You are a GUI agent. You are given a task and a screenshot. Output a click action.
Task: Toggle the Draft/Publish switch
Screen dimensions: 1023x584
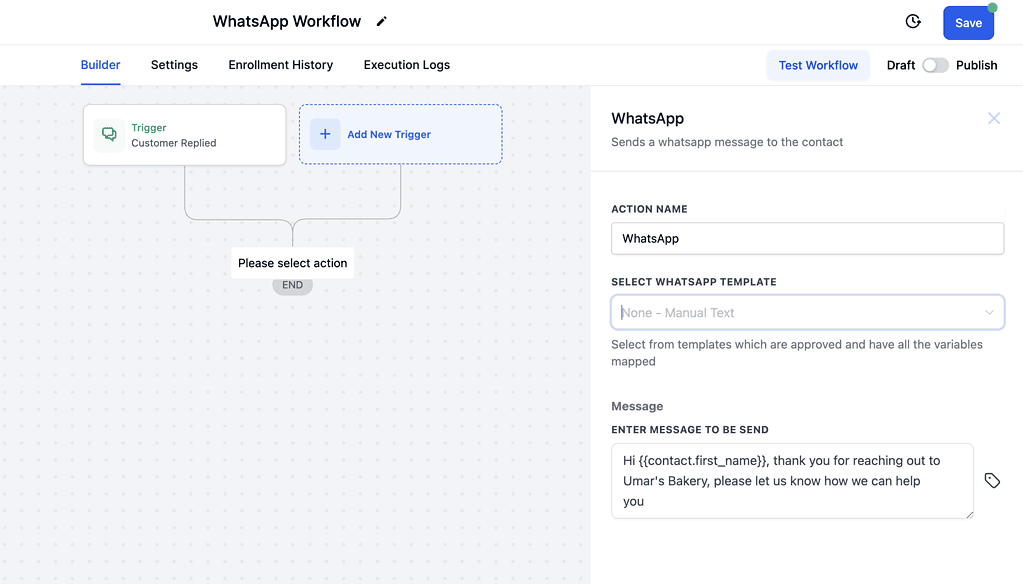pyautogui.click(x=935, y=64)
